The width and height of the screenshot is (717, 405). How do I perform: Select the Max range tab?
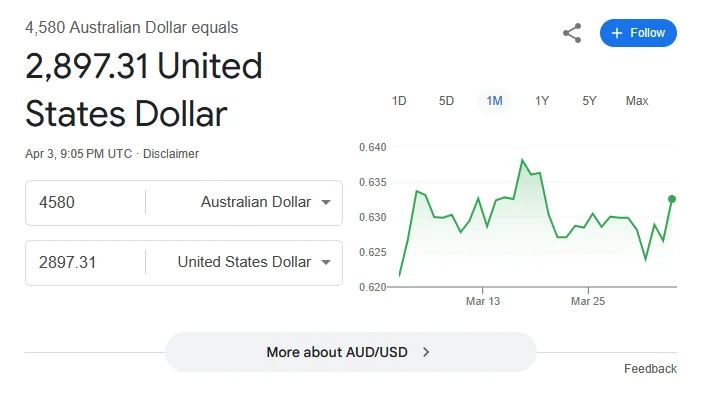(x=637, y=101)
